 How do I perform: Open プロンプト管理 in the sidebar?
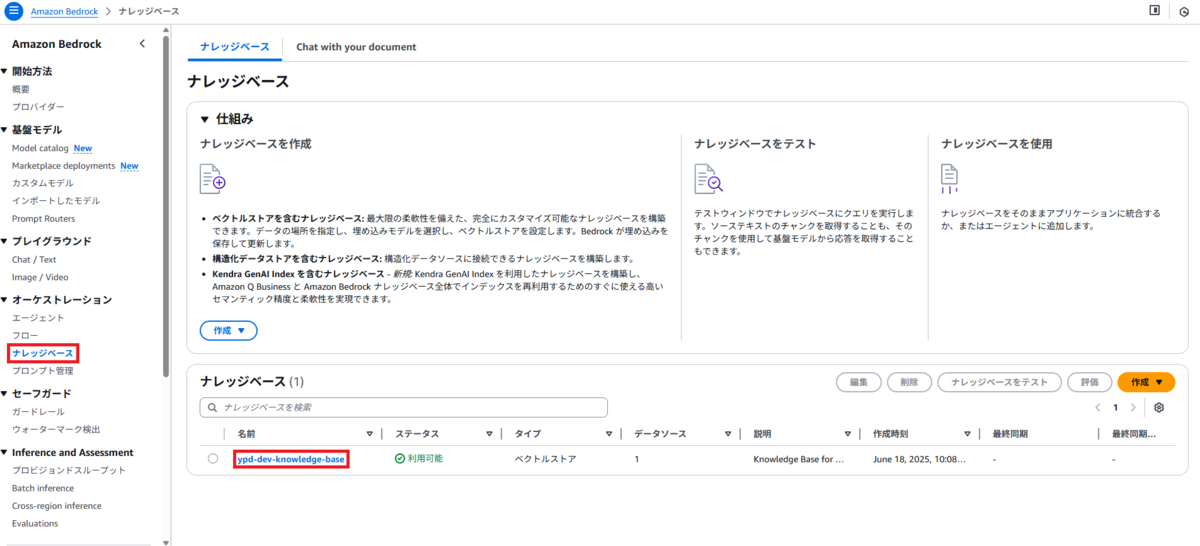coord(43,371)
